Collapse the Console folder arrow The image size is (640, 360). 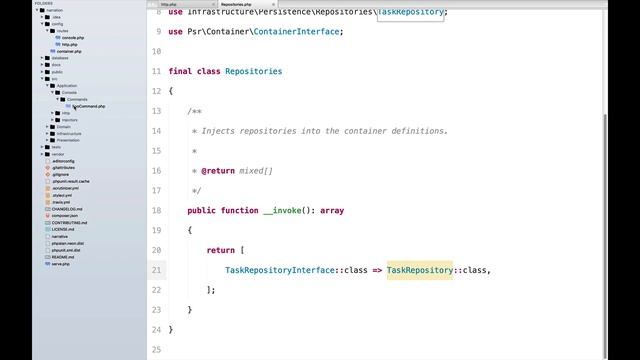click(x=52, y=93)
